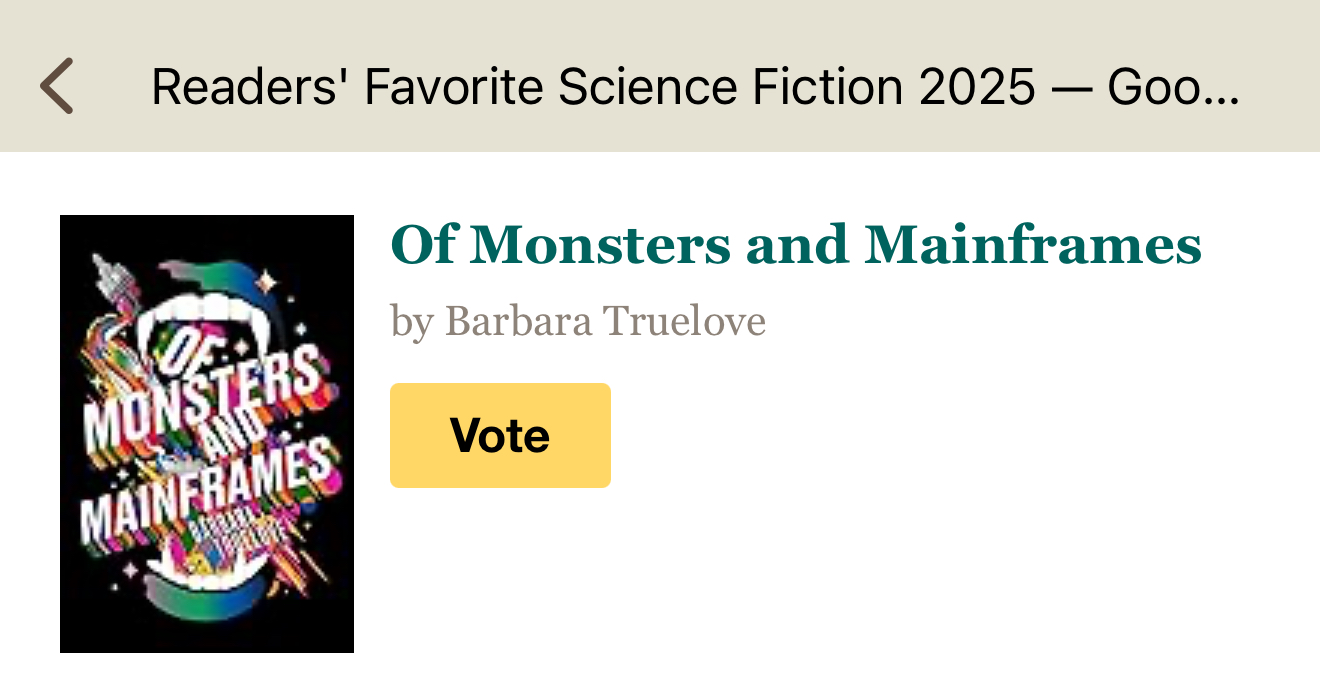Click the green book title text
This screenshot has width=1320, height=685.
pos(795,245)
